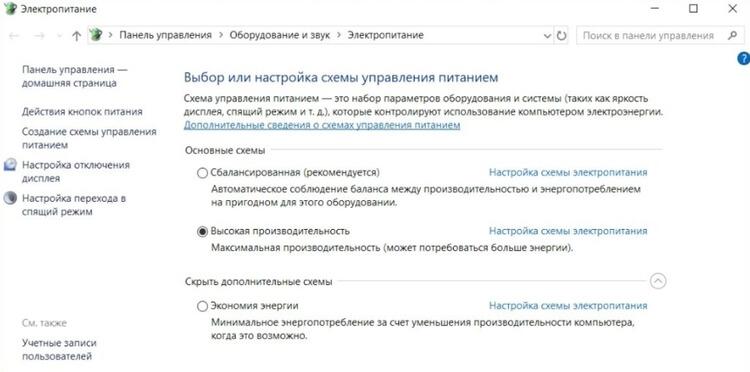Open Настройка схемы электропитания for Сбалансированная
750x372 pixels.
click(568, 172)
